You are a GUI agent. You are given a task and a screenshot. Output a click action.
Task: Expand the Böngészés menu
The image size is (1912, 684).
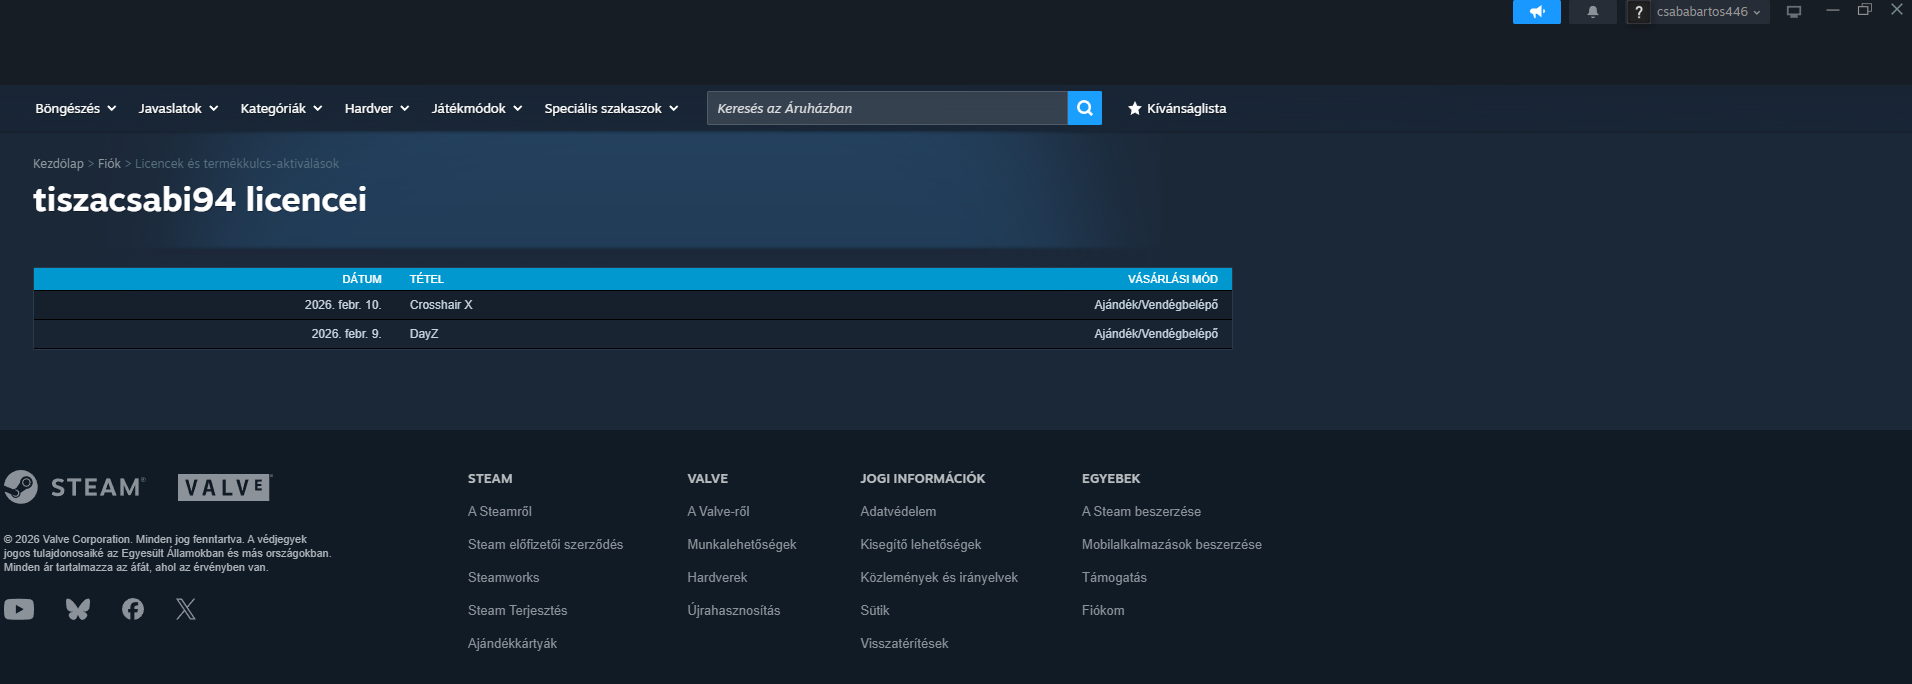coord(76,108)
